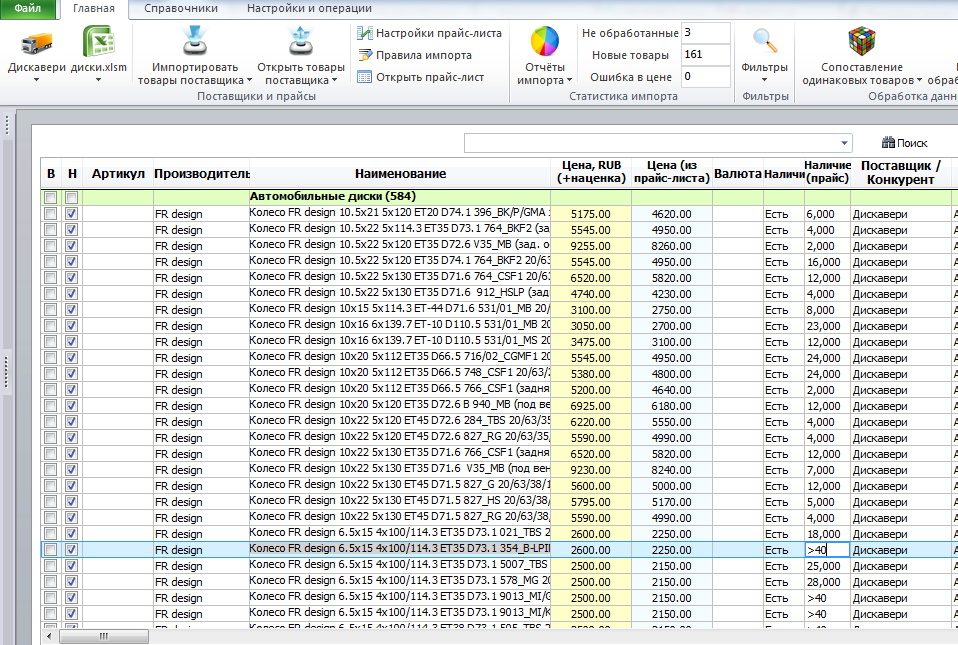Sort by Артикул column header
This screenshot has width=958, height=645.
(x=118, y=173)
